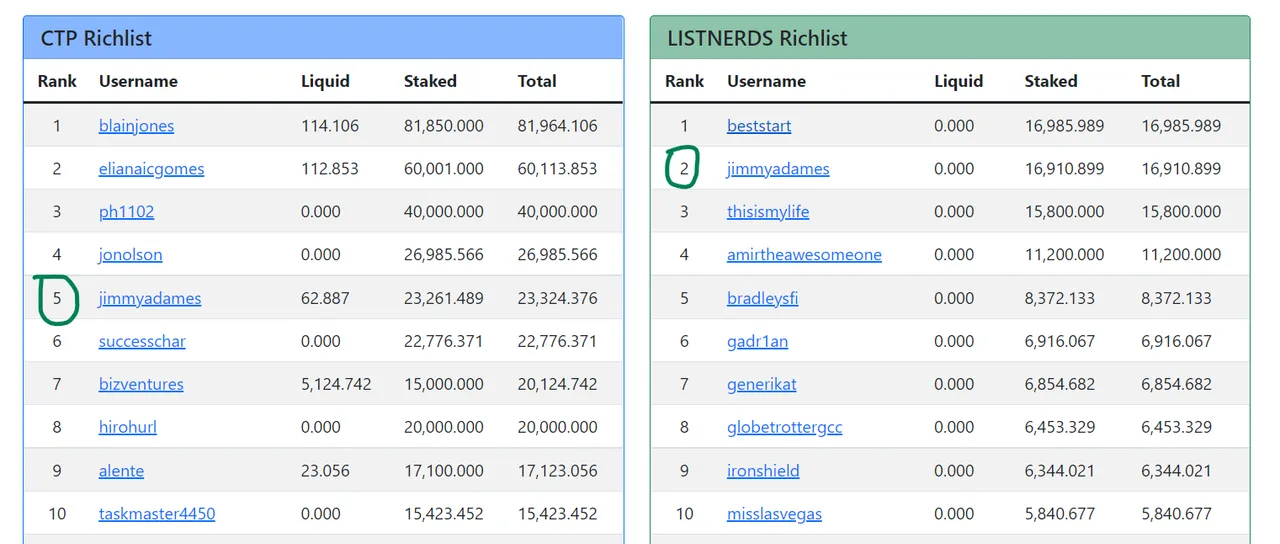Click taskmaster4450 username link
Screen dimensions: 1280x544
[x=157, y=514]
